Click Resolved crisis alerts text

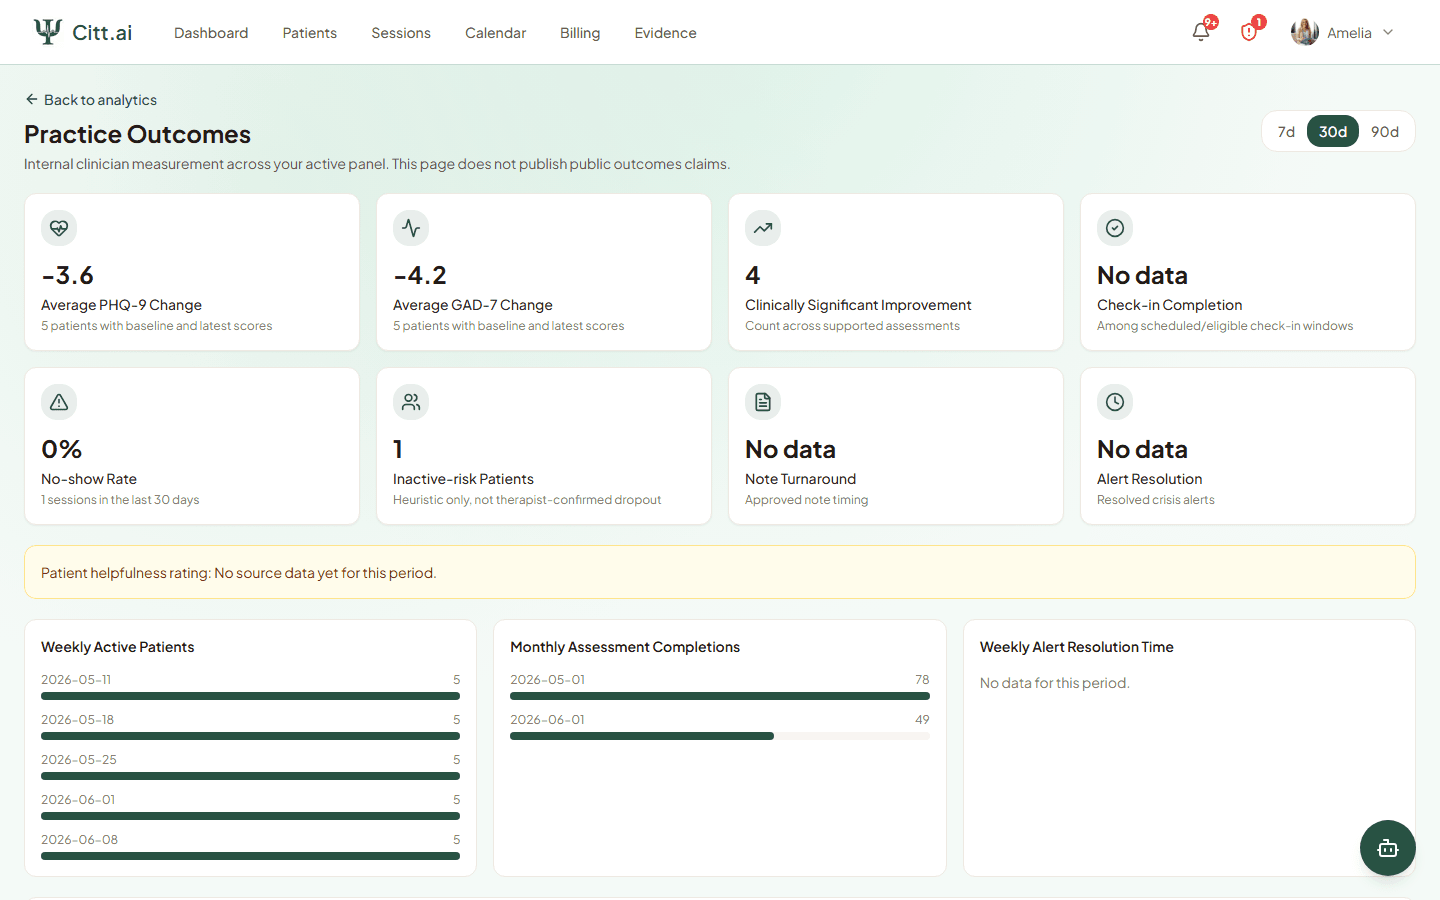pos(1155,500)
